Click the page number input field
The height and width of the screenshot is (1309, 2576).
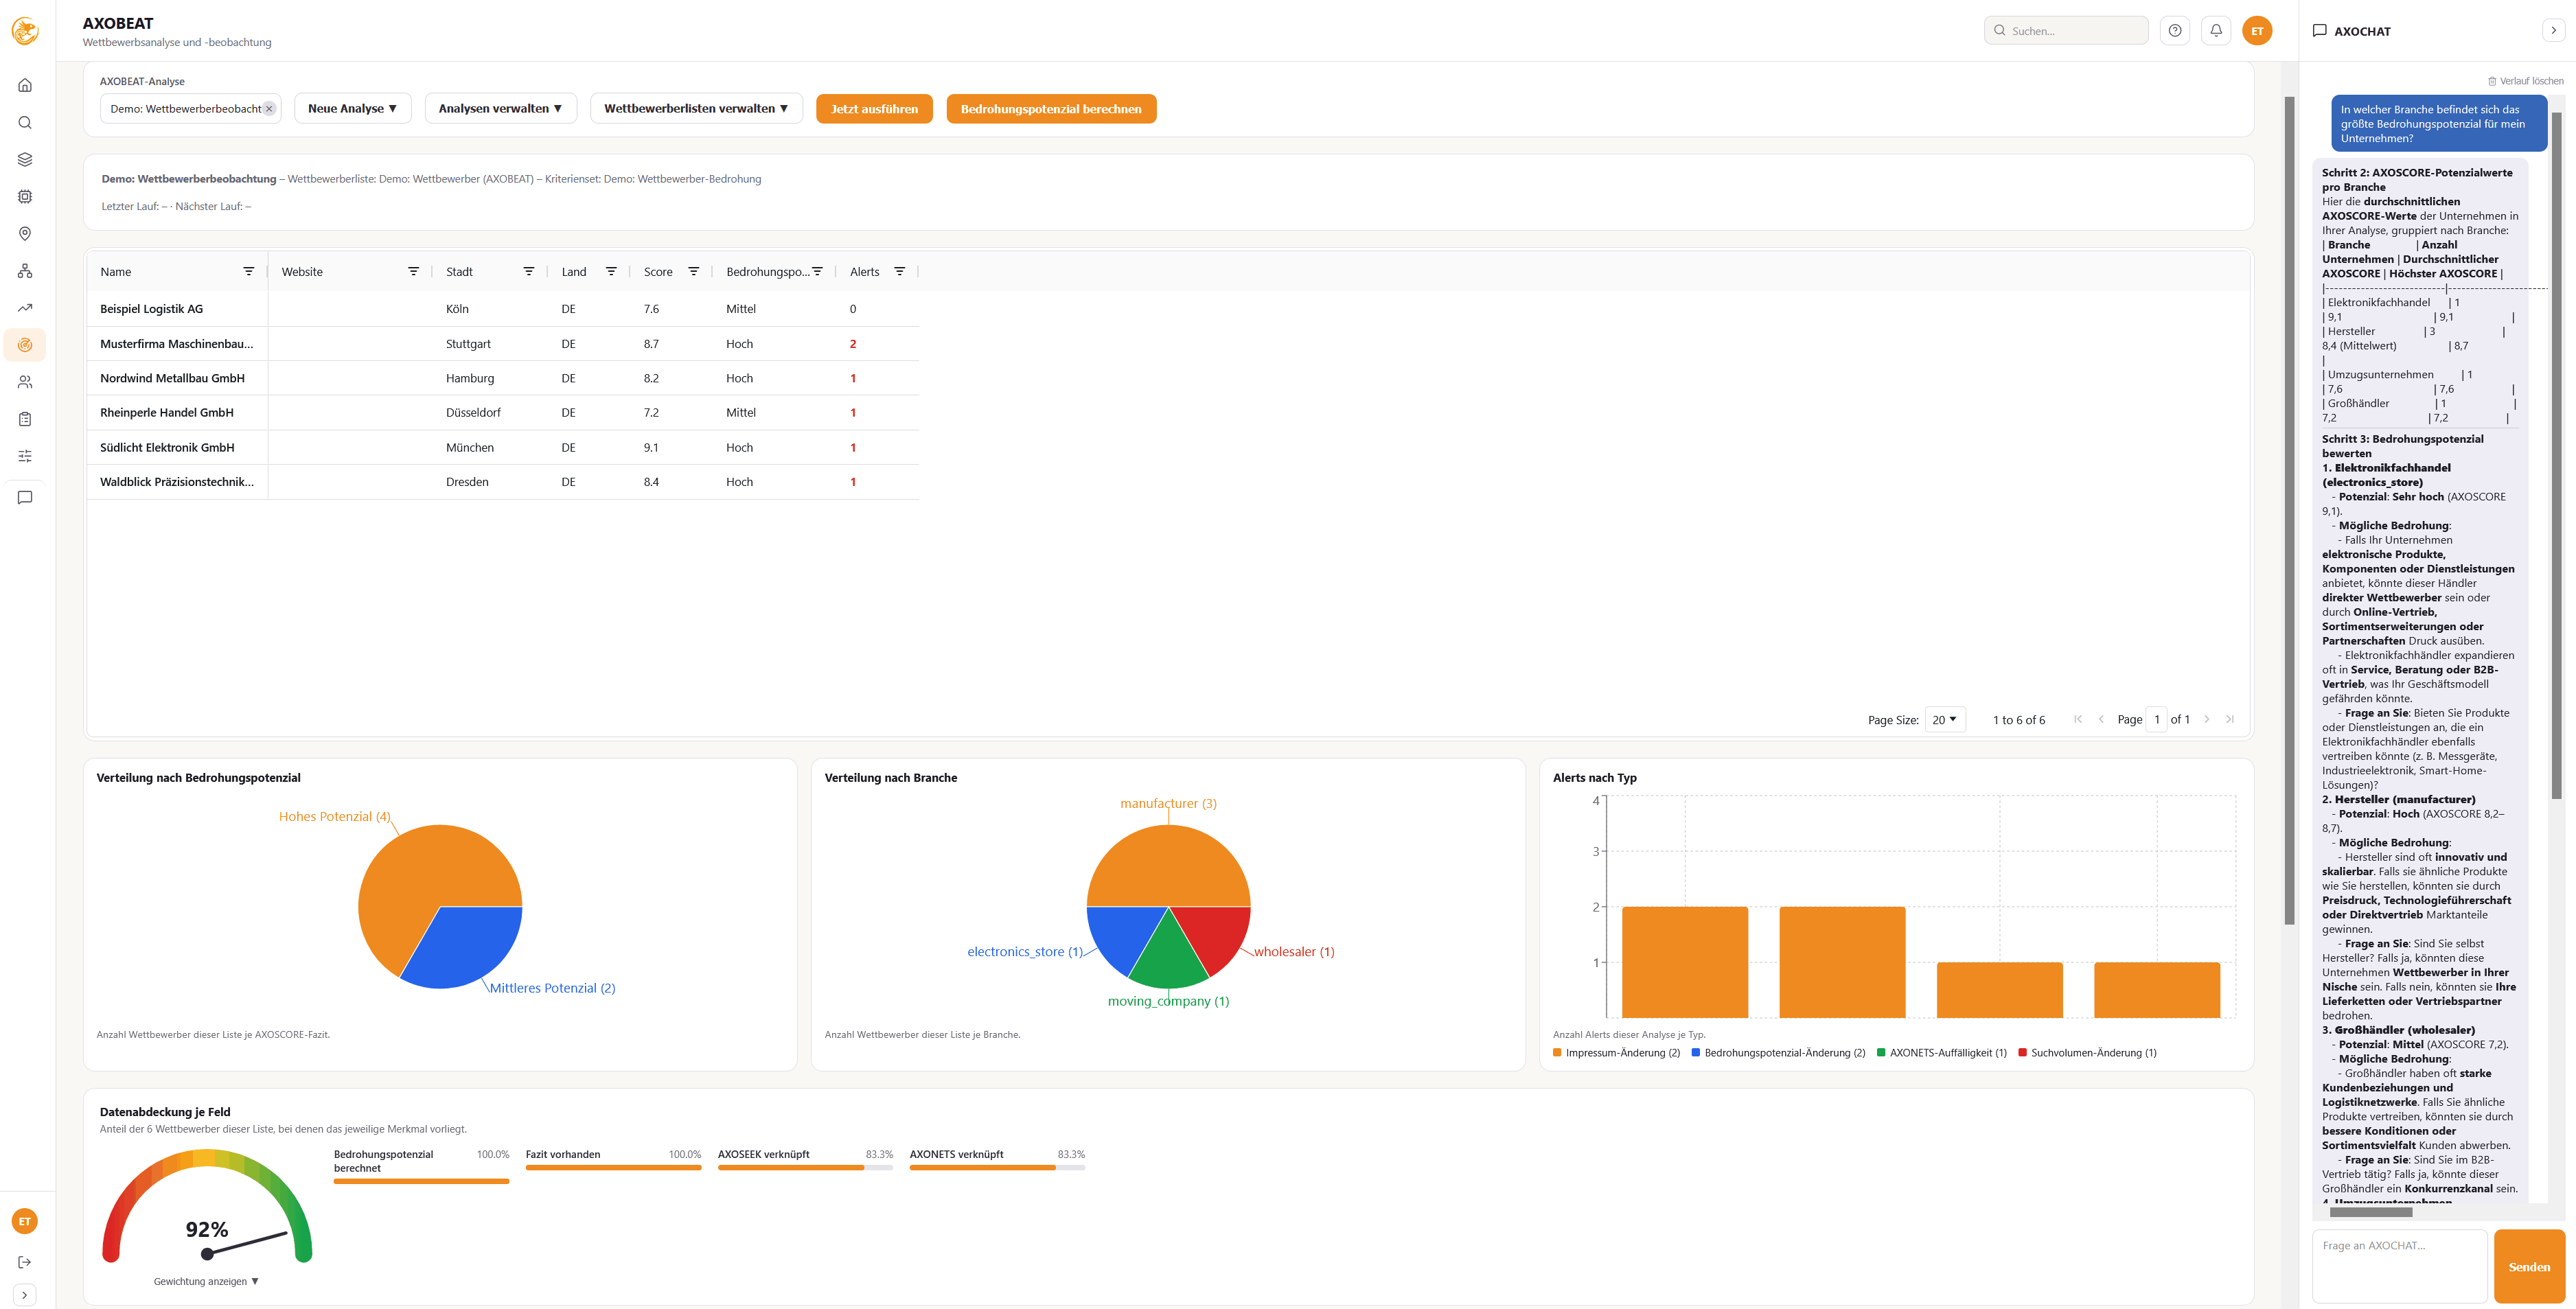pos(2157,720)
